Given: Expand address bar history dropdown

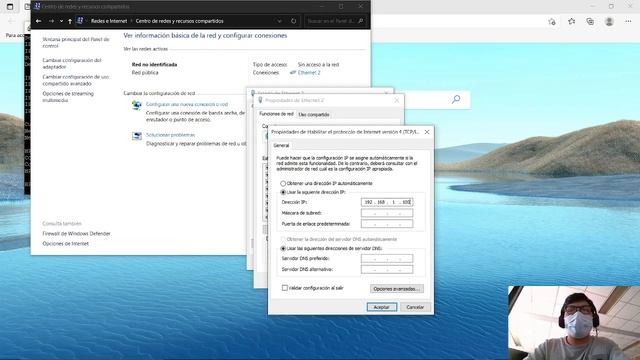Looking at the screenshot, I should coord(280,21).
